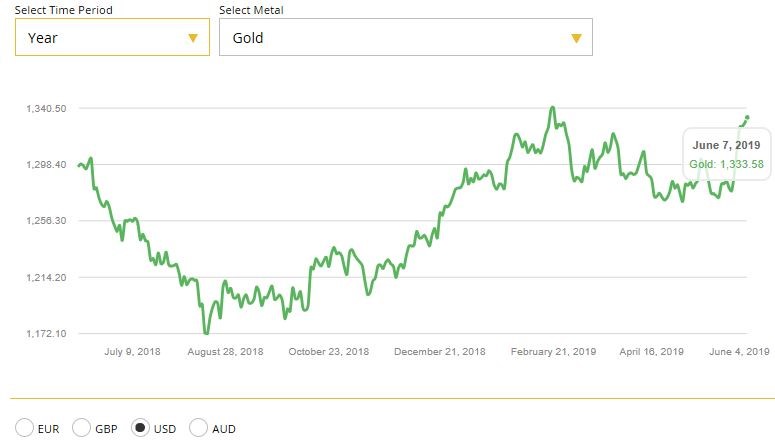775x440 pixels.
Task: Click the February 21, 2019 date label
Action: (553, 352)
